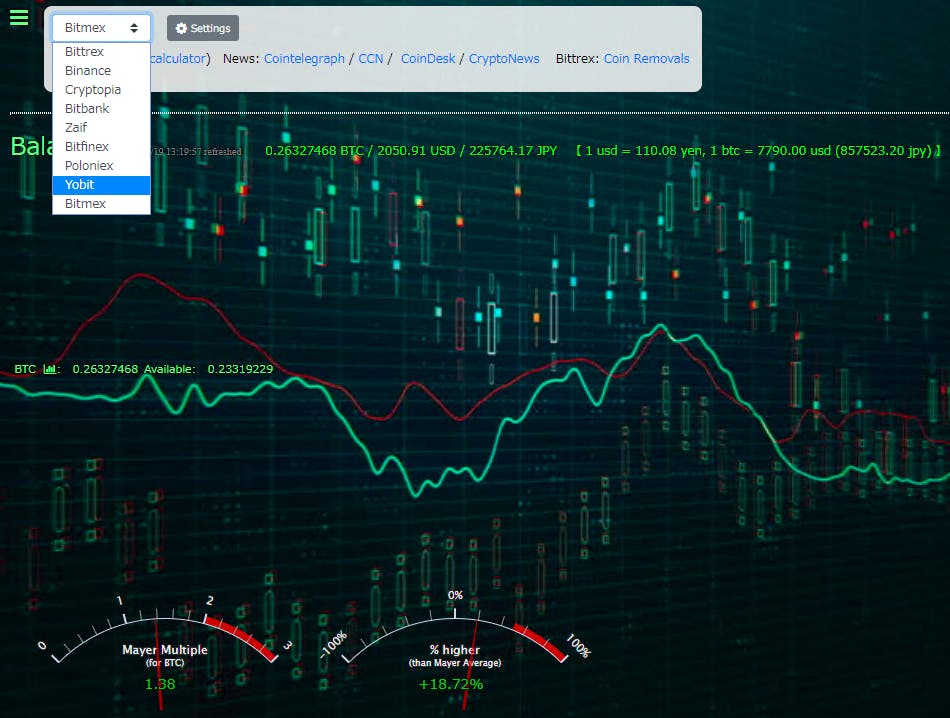The height and width of the screenshot is (718, 950).
Task: Open the CryptoNews link
Action: click(x=504, y=59)
